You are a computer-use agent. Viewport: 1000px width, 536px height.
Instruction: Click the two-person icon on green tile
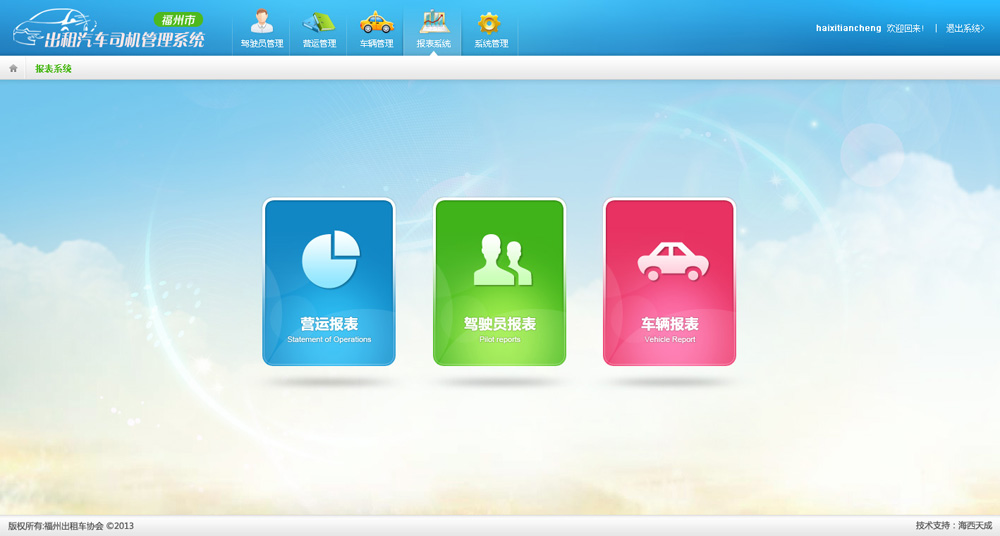click(x=501, y=260)
